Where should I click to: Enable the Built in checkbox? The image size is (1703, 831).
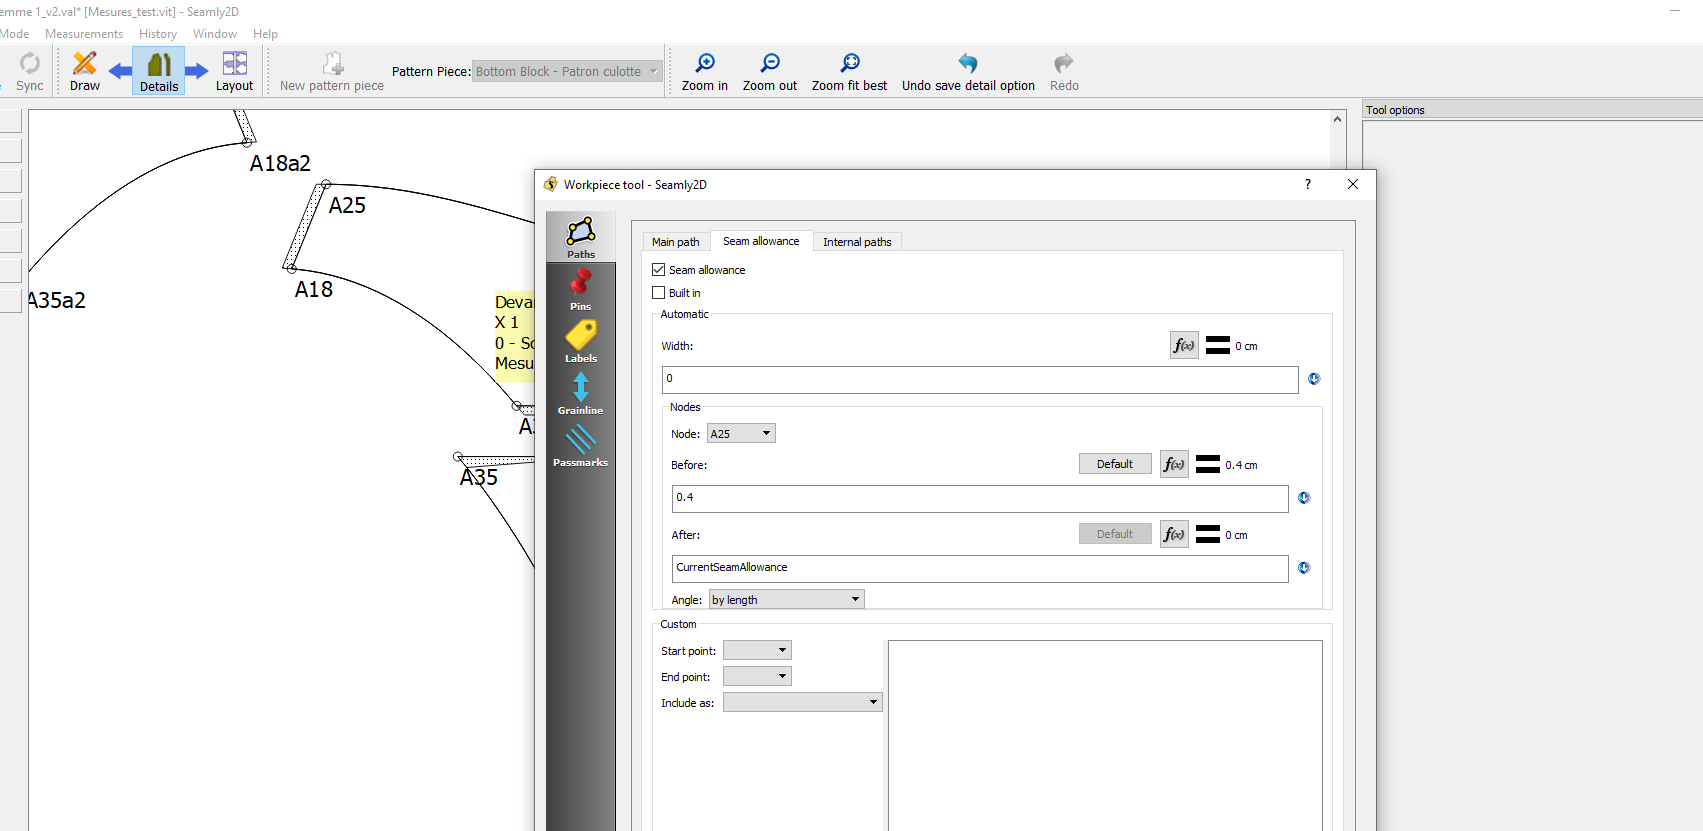click(x=659, y=293)
